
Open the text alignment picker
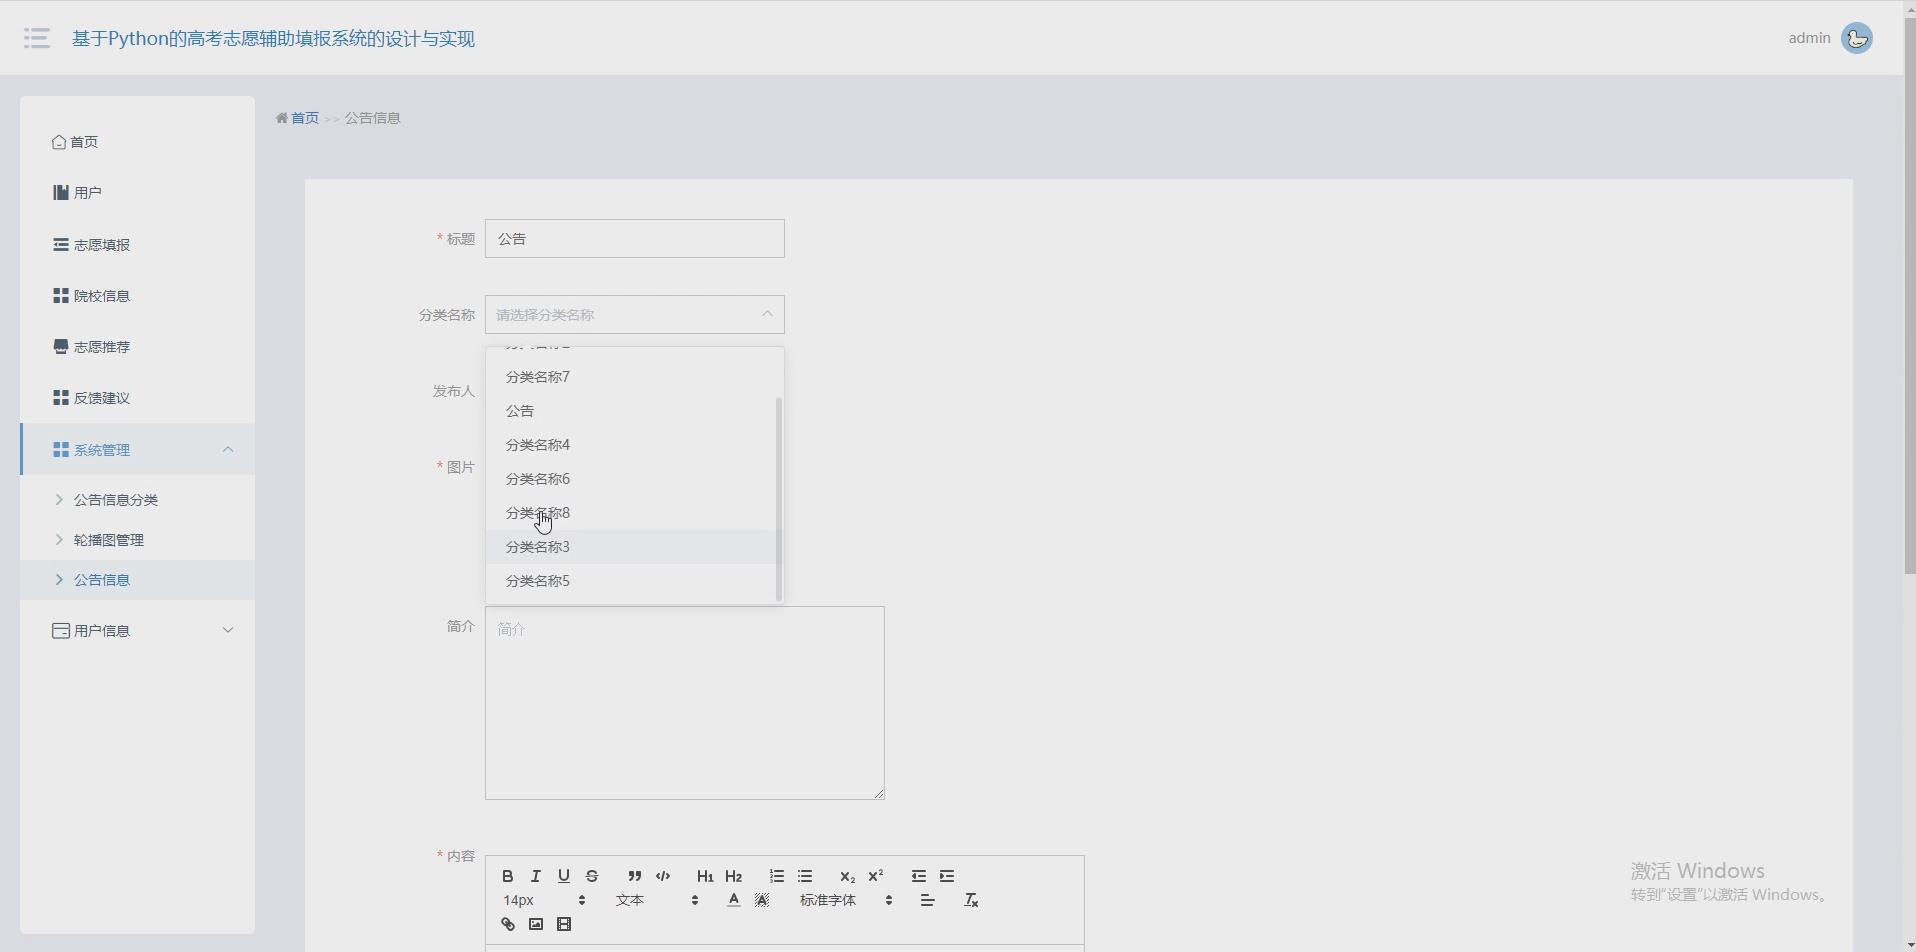(x=928, y=900)
